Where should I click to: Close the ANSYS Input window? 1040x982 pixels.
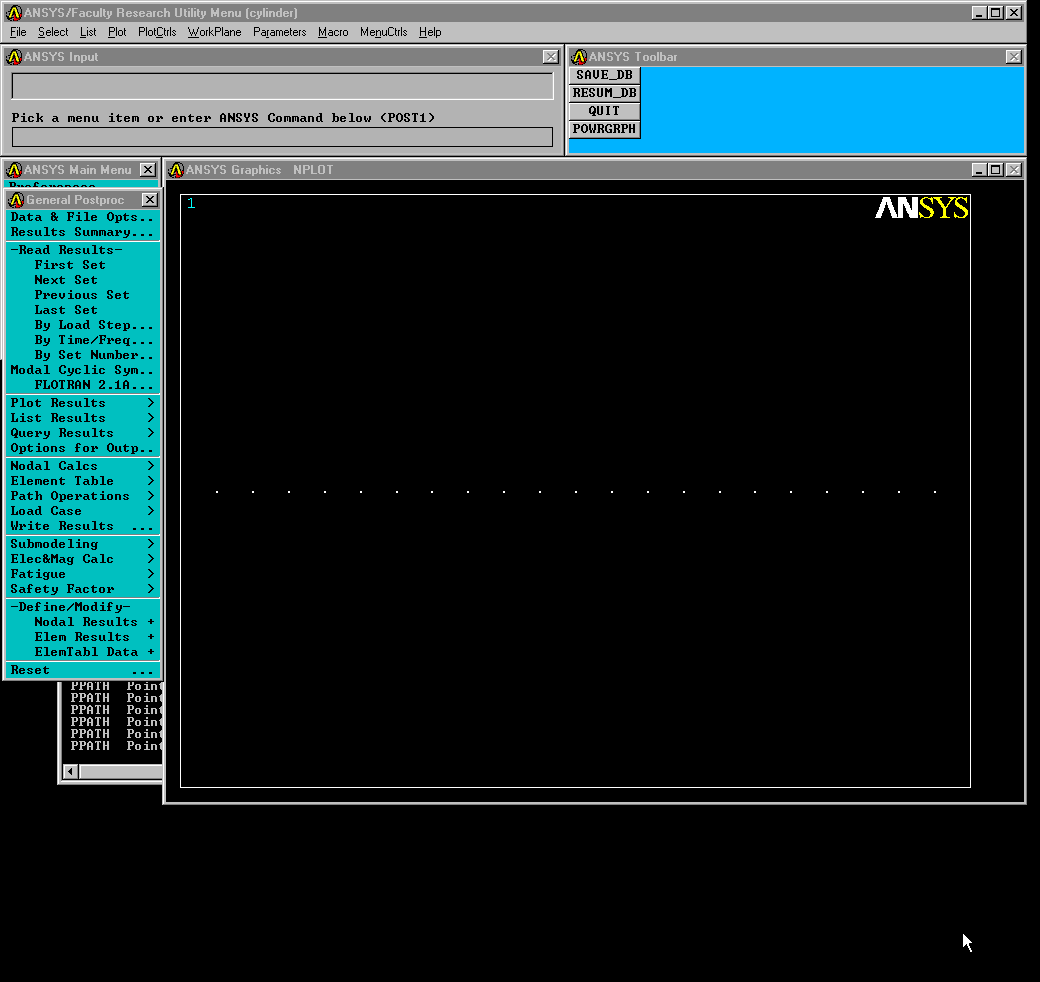click(x=551, y=57)
